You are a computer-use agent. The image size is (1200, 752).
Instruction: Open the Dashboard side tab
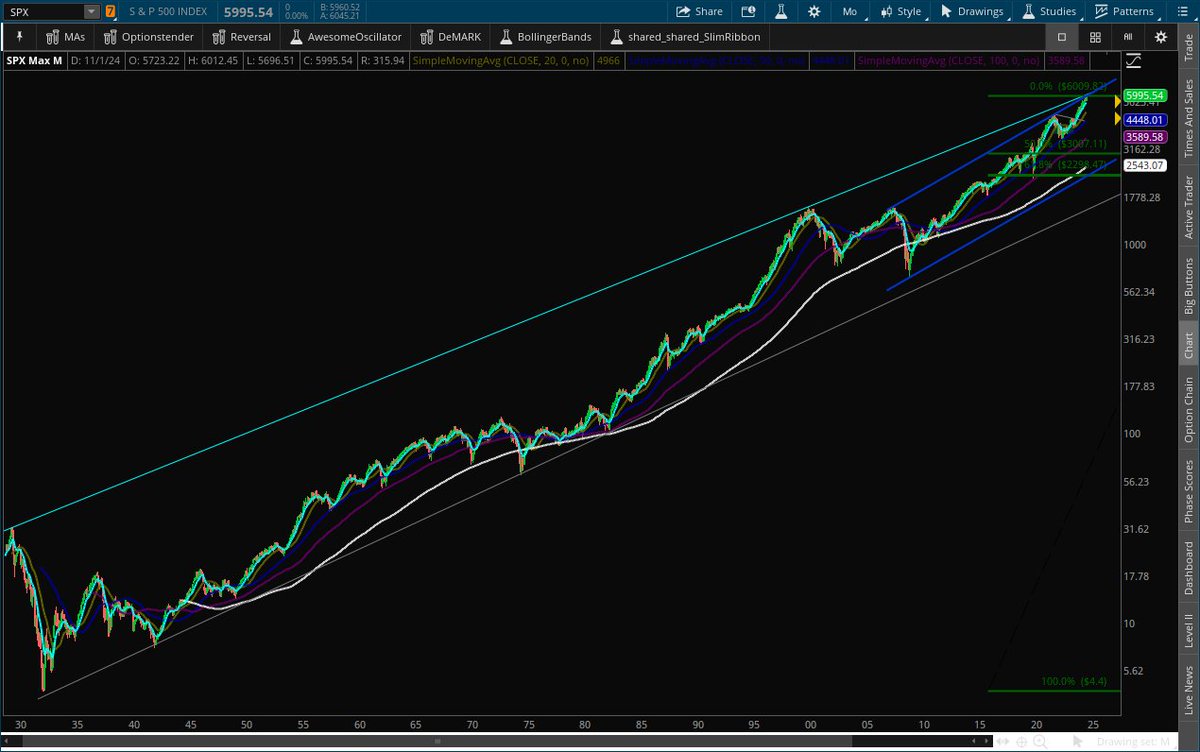coord(1188,569)
